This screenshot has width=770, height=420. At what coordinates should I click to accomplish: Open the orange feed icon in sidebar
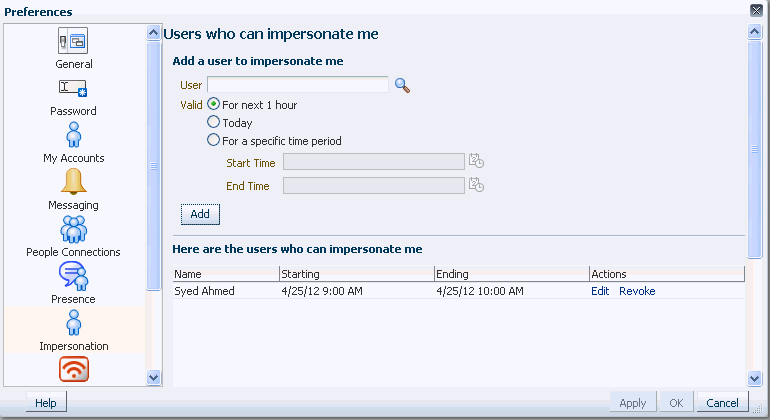tap(74, 369)
